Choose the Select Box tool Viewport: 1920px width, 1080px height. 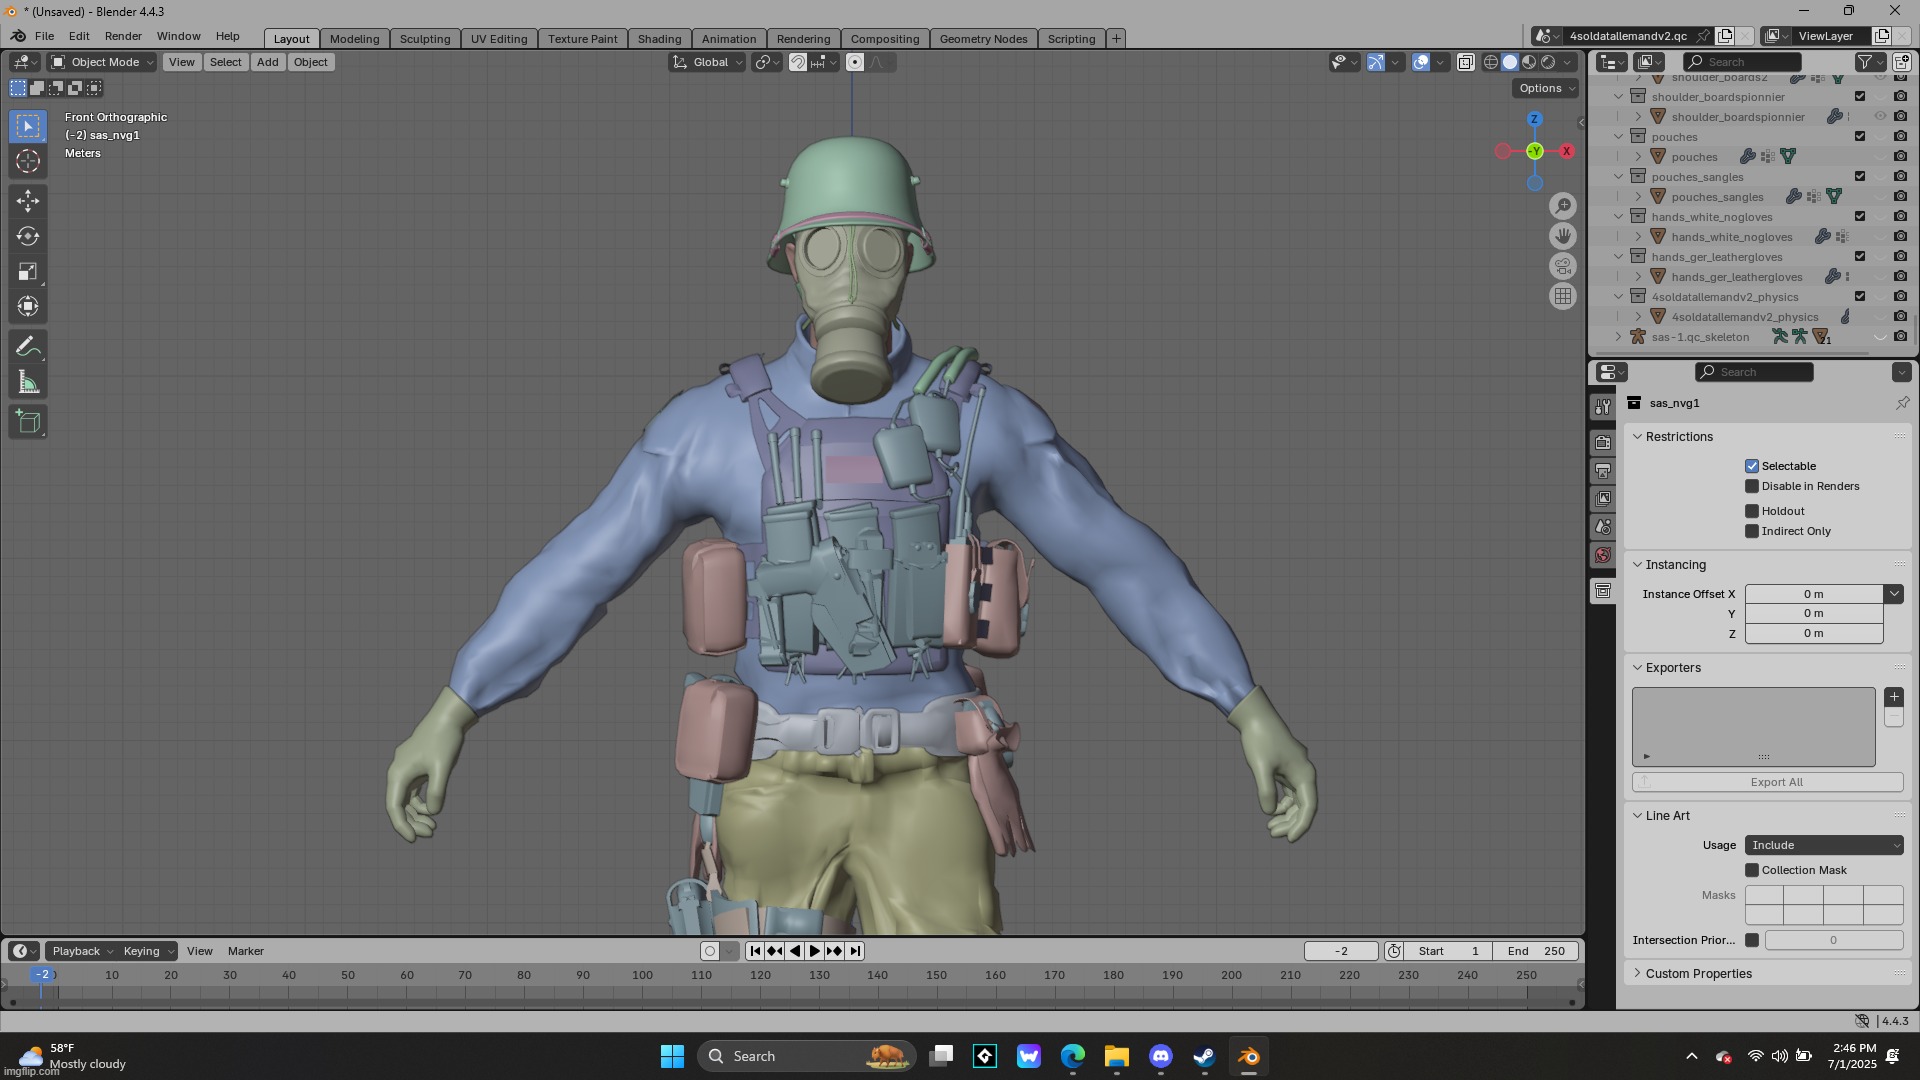pos(28,126)
